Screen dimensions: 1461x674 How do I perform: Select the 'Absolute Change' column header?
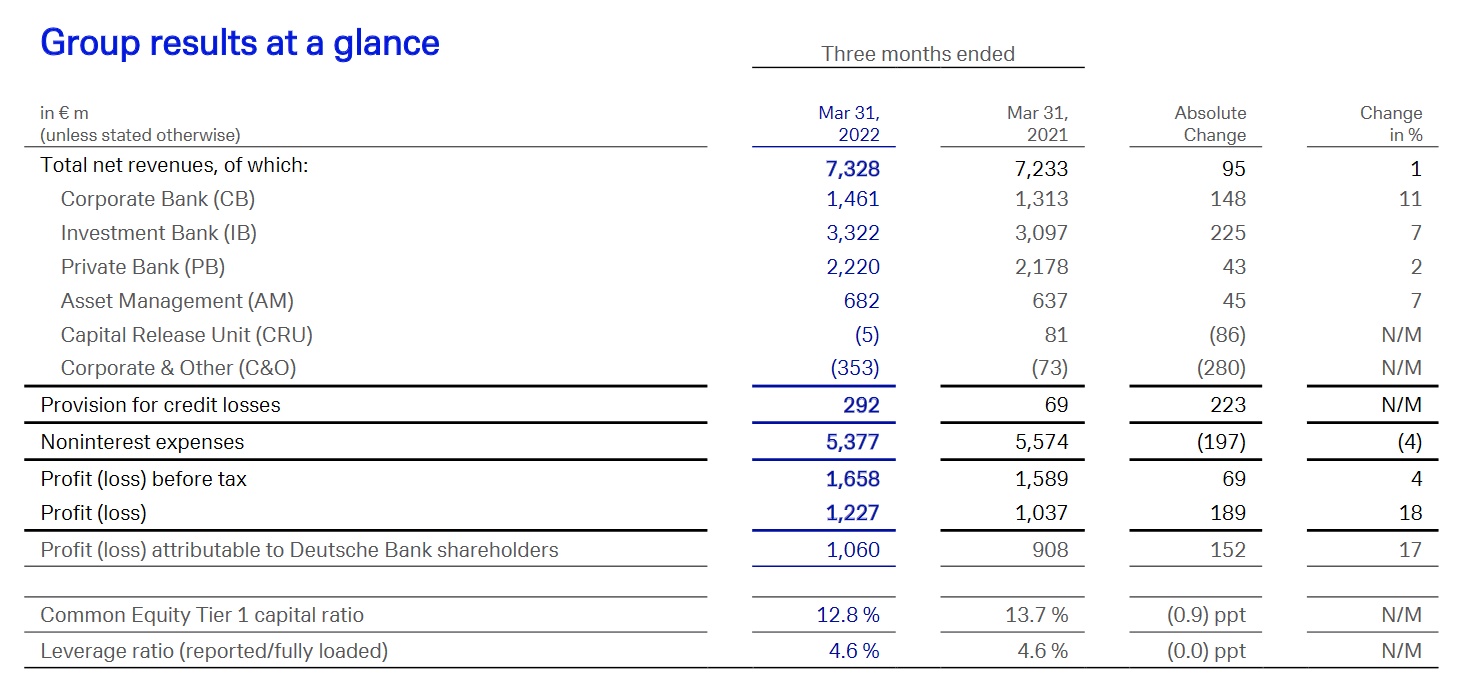1210,124
